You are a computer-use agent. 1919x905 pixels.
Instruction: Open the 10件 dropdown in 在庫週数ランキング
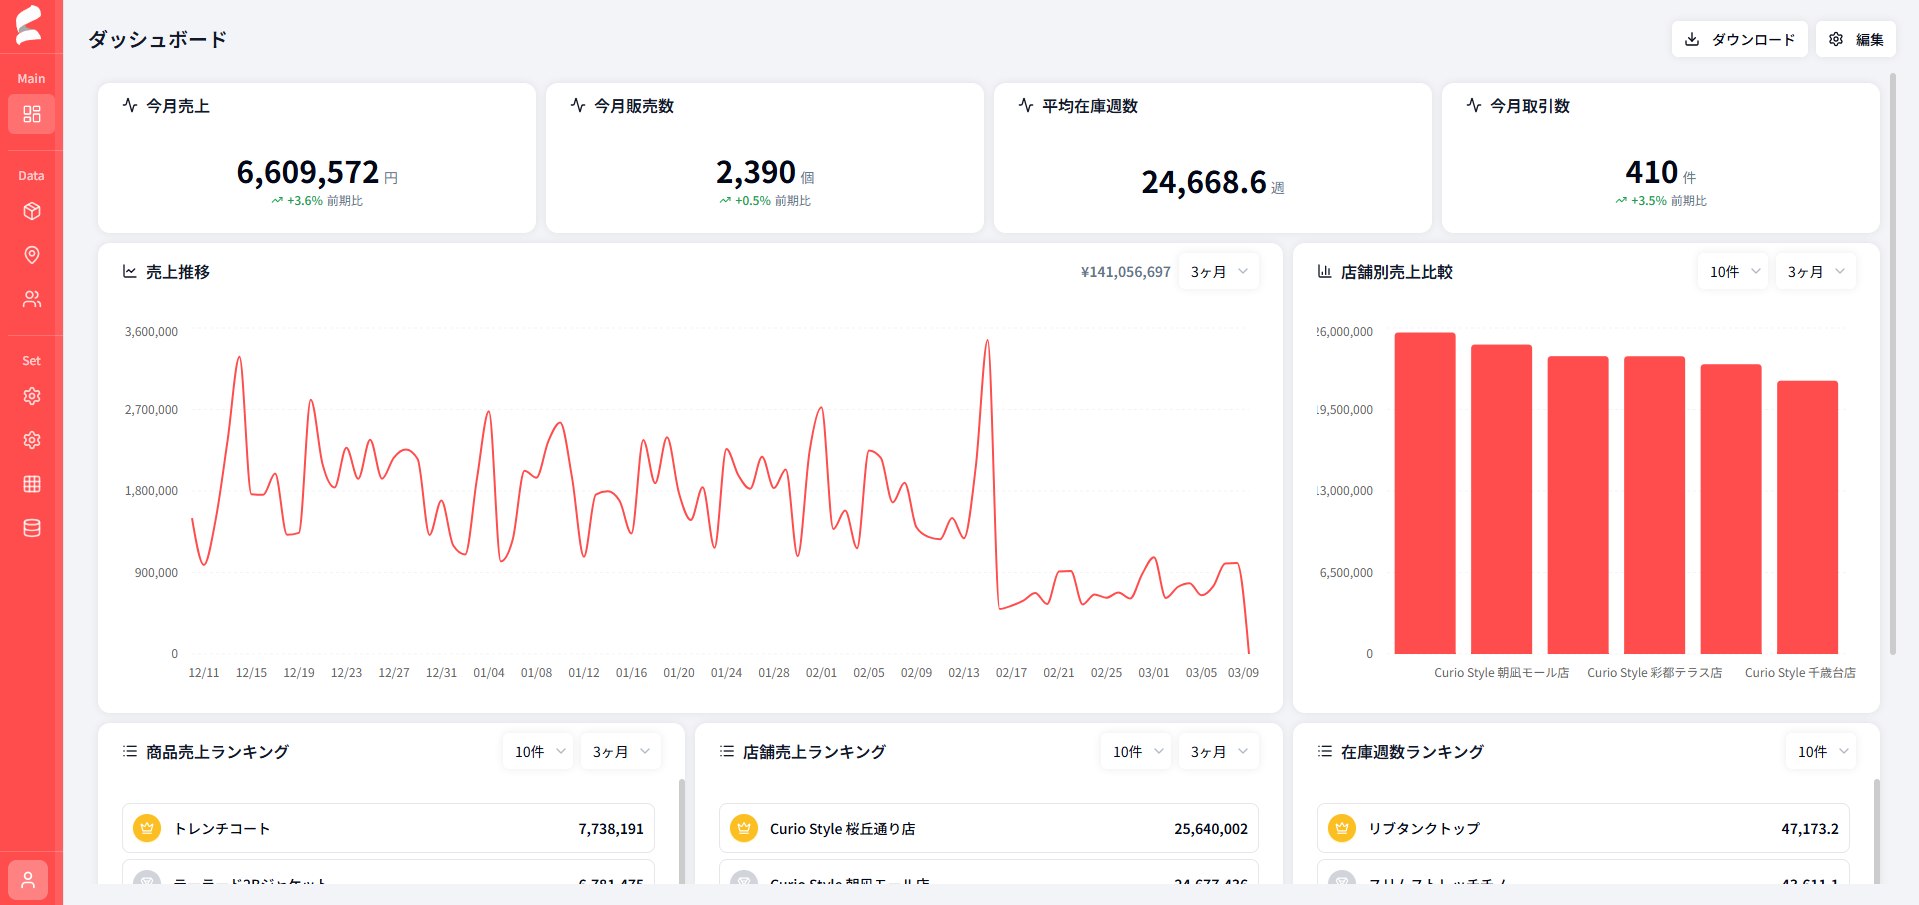(1821, 752)
